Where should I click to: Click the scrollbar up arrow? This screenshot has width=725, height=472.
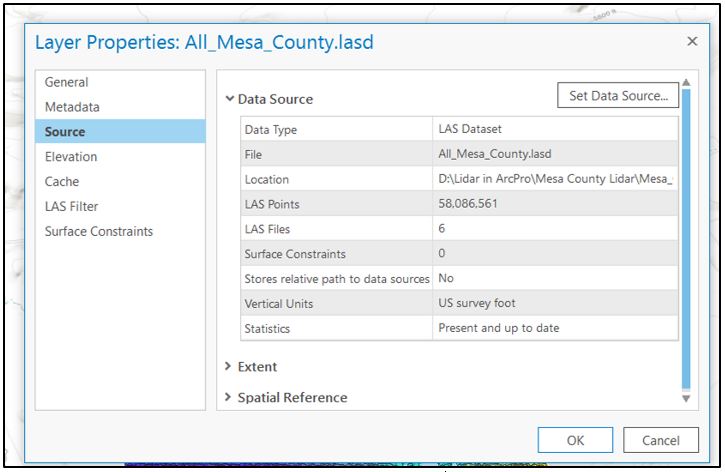coord(686,82)
